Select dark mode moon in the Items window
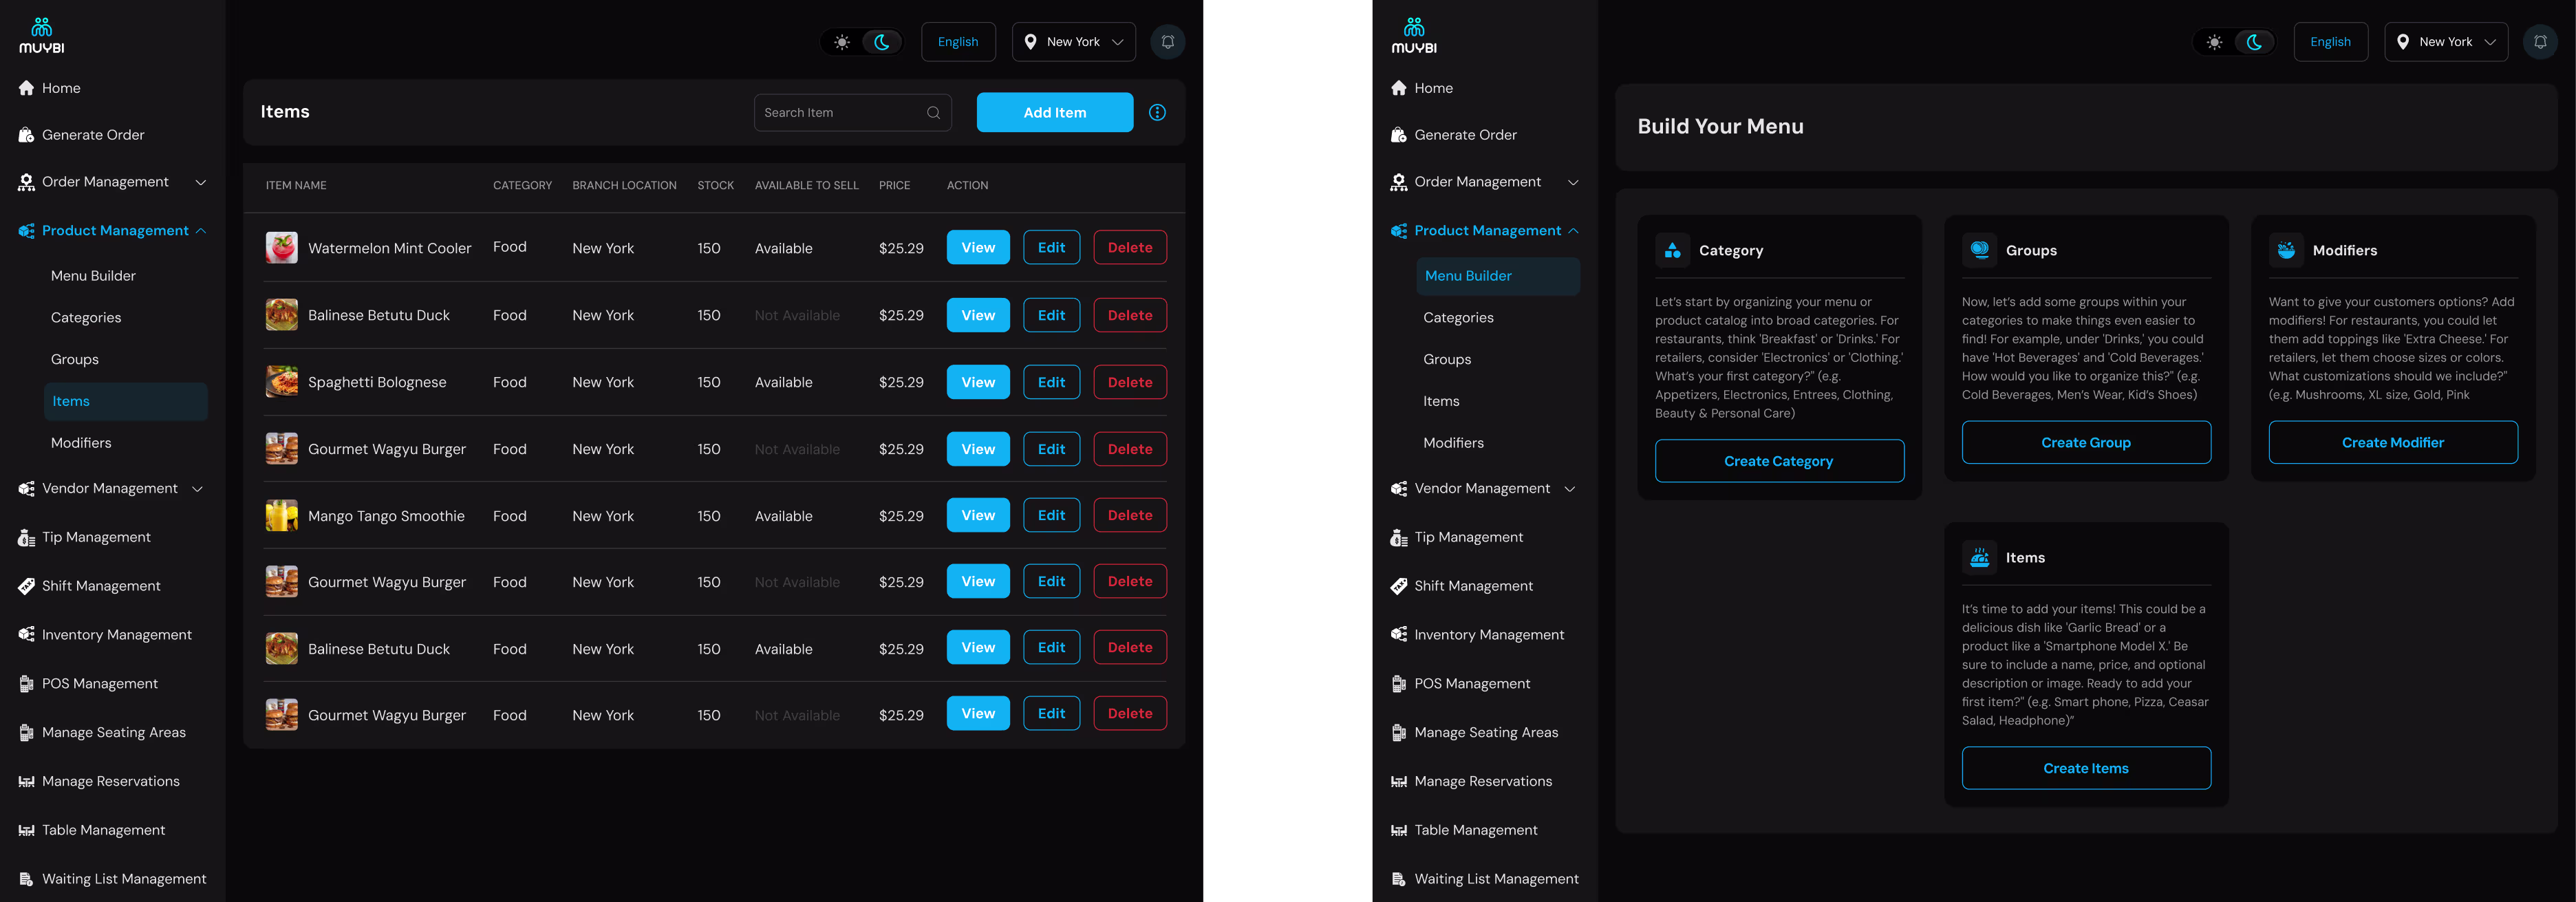2576x902 pixels. pyautogui.click(x=882, y=42)
